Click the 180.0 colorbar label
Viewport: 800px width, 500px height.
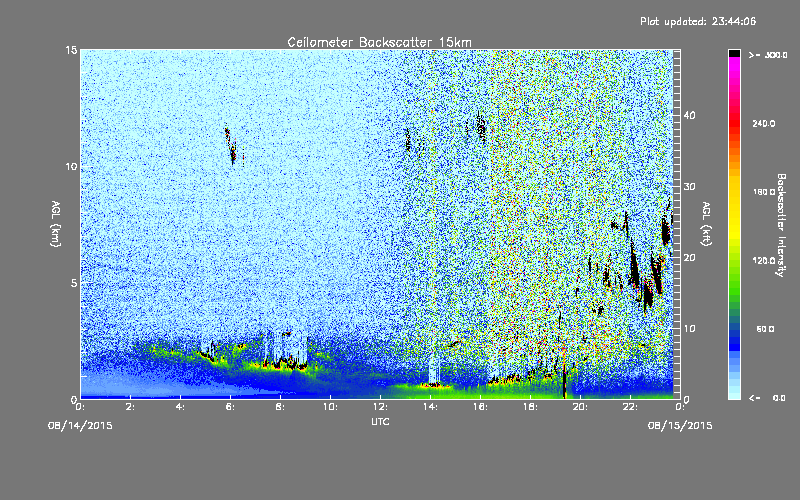tap(764, 192)
